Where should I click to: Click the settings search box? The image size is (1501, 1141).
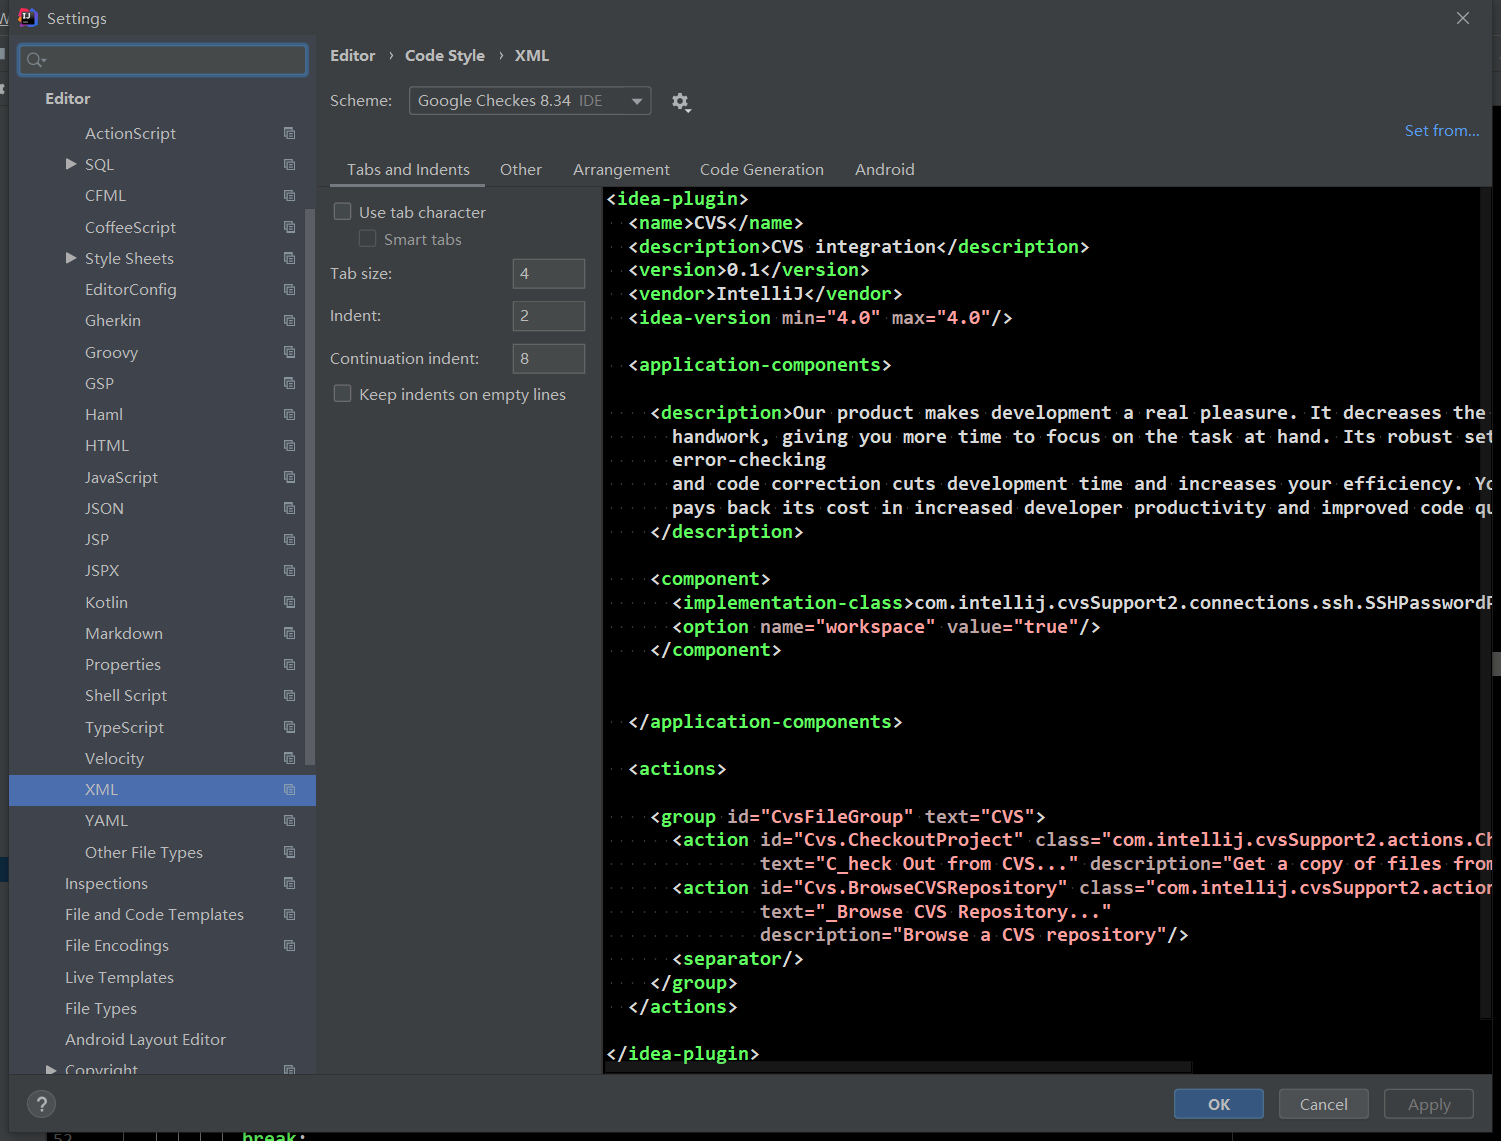pyautogui.click(x=163, y=60)
